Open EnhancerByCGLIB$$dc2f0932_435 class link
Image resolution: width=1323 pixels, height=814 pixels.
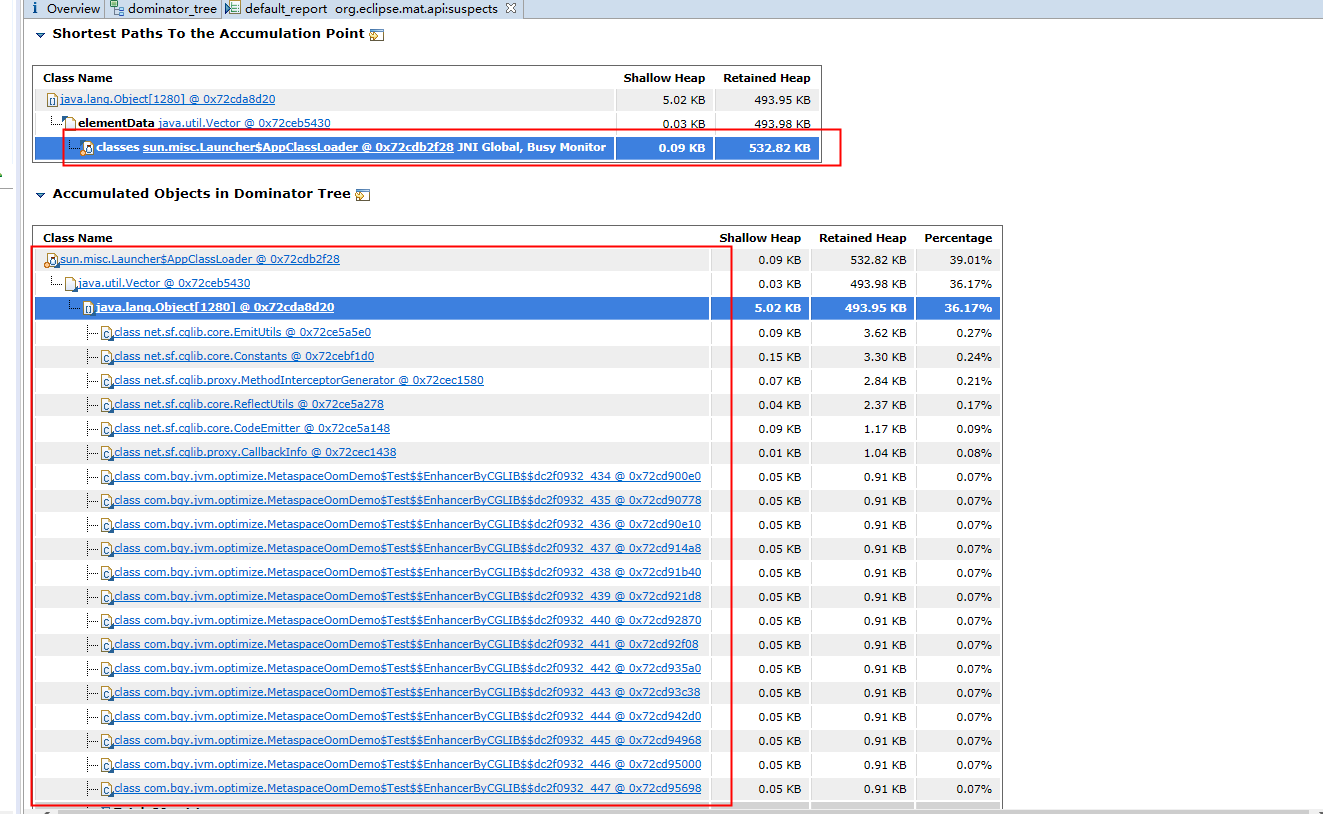pyautogui.click(x=408, y=500)
